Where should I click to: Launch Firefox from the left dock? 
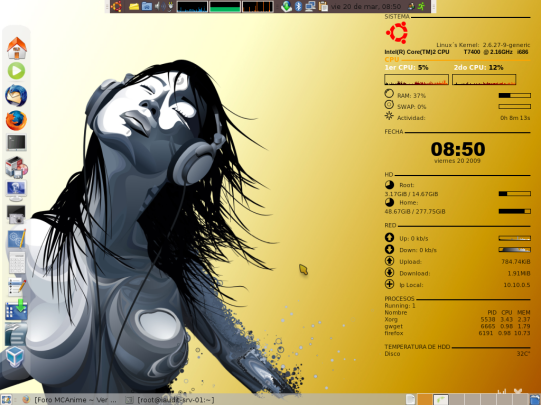pyautogui.click(x=16, y=120)
